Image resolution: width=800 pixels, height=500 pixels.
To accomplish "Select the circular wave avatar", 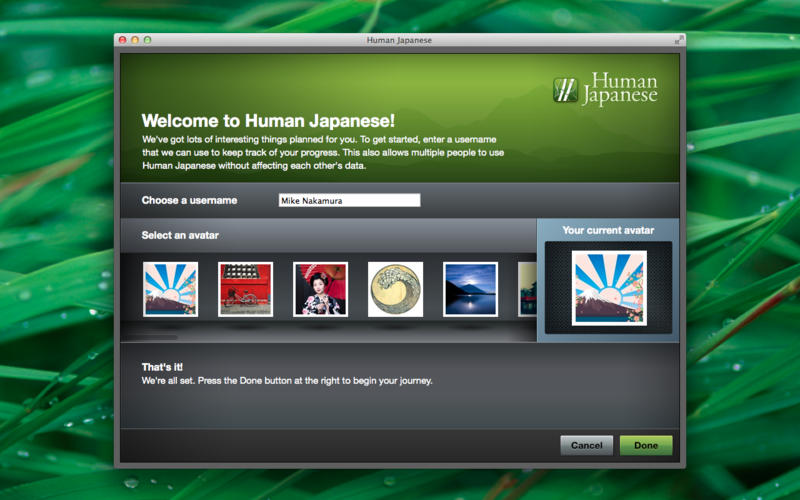I will pyautogui.click(x=395, y=289).
